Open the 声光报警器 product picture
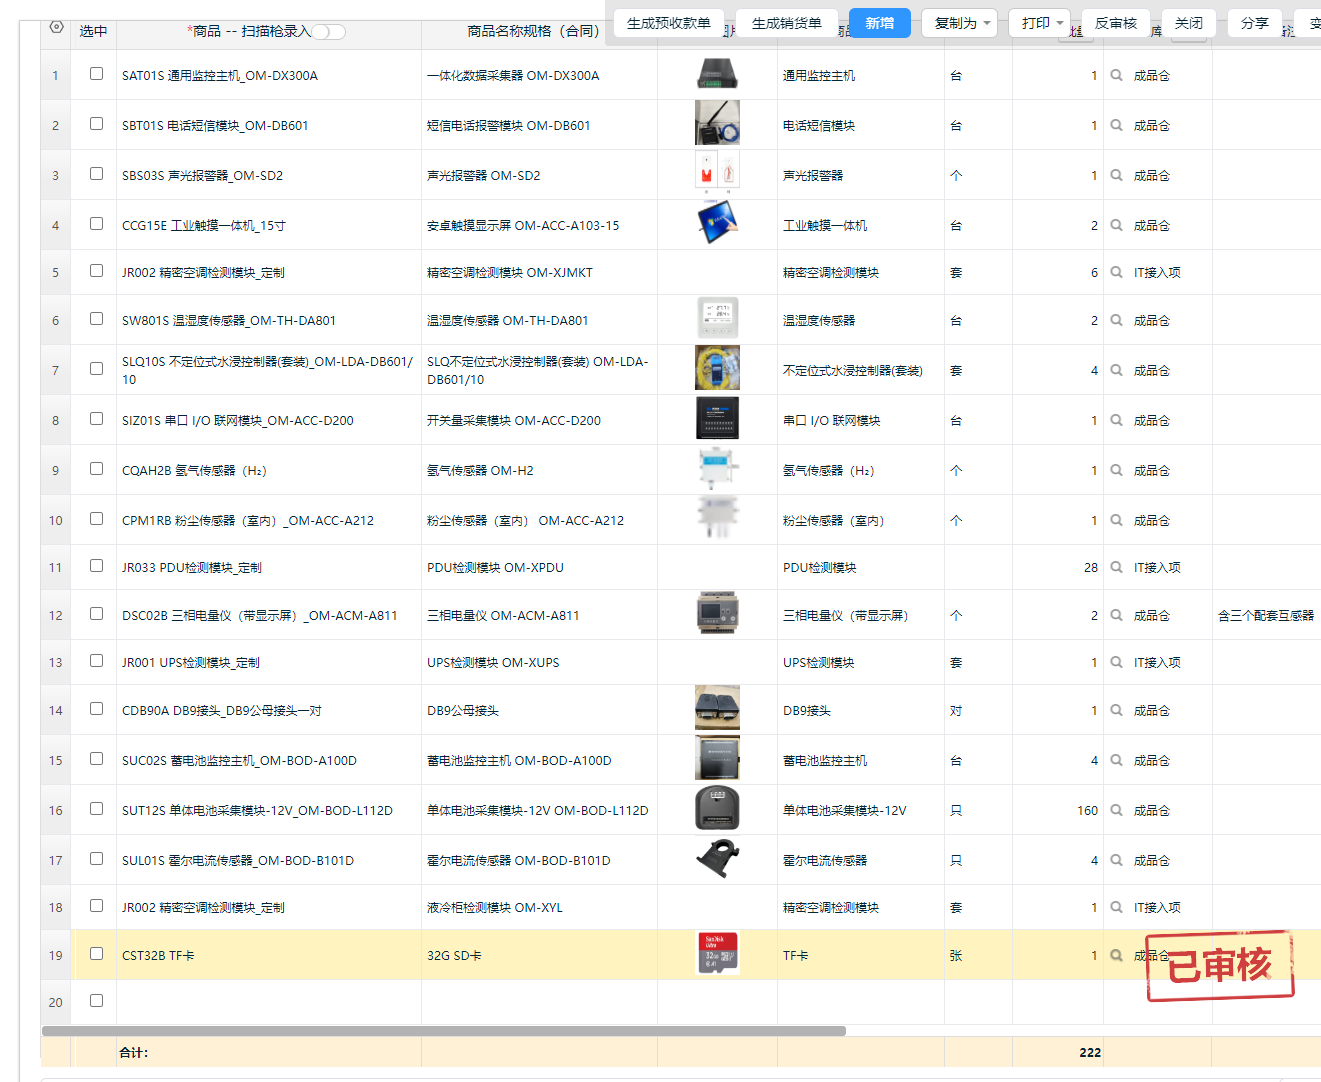Image resolution: width=1321 pixels, height=1082 pixels. click(x=717, y=174)
